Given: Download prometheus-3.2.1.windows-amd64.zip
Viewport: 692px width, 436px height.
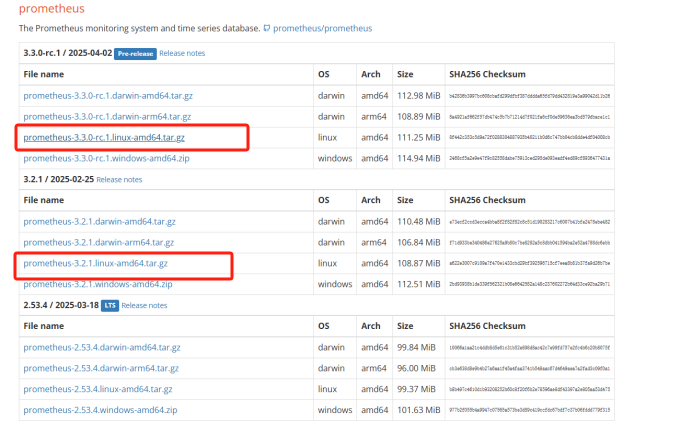Looking at the screenshot, I should (x=98, y=284).
